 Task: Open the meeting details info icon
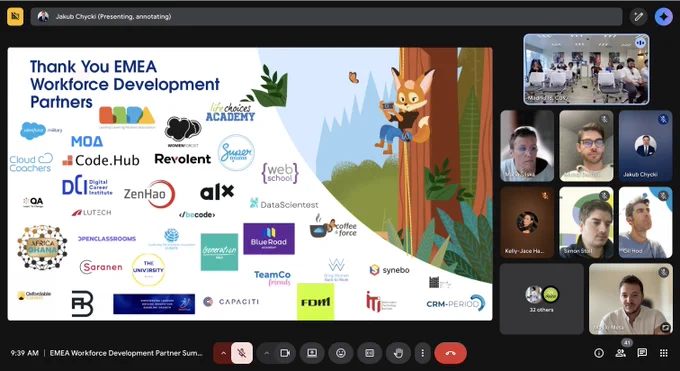point(599,353)
